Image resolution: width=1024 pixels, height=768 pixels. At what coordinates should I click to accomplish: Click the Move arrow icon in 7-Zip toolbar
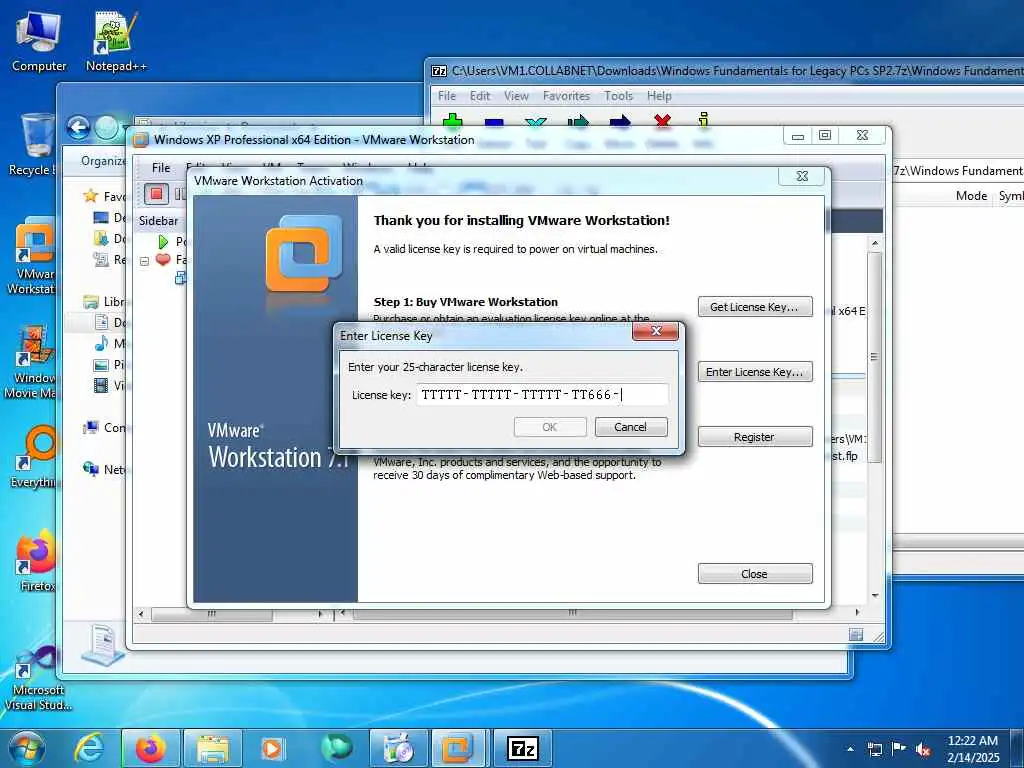click(620, 121)
